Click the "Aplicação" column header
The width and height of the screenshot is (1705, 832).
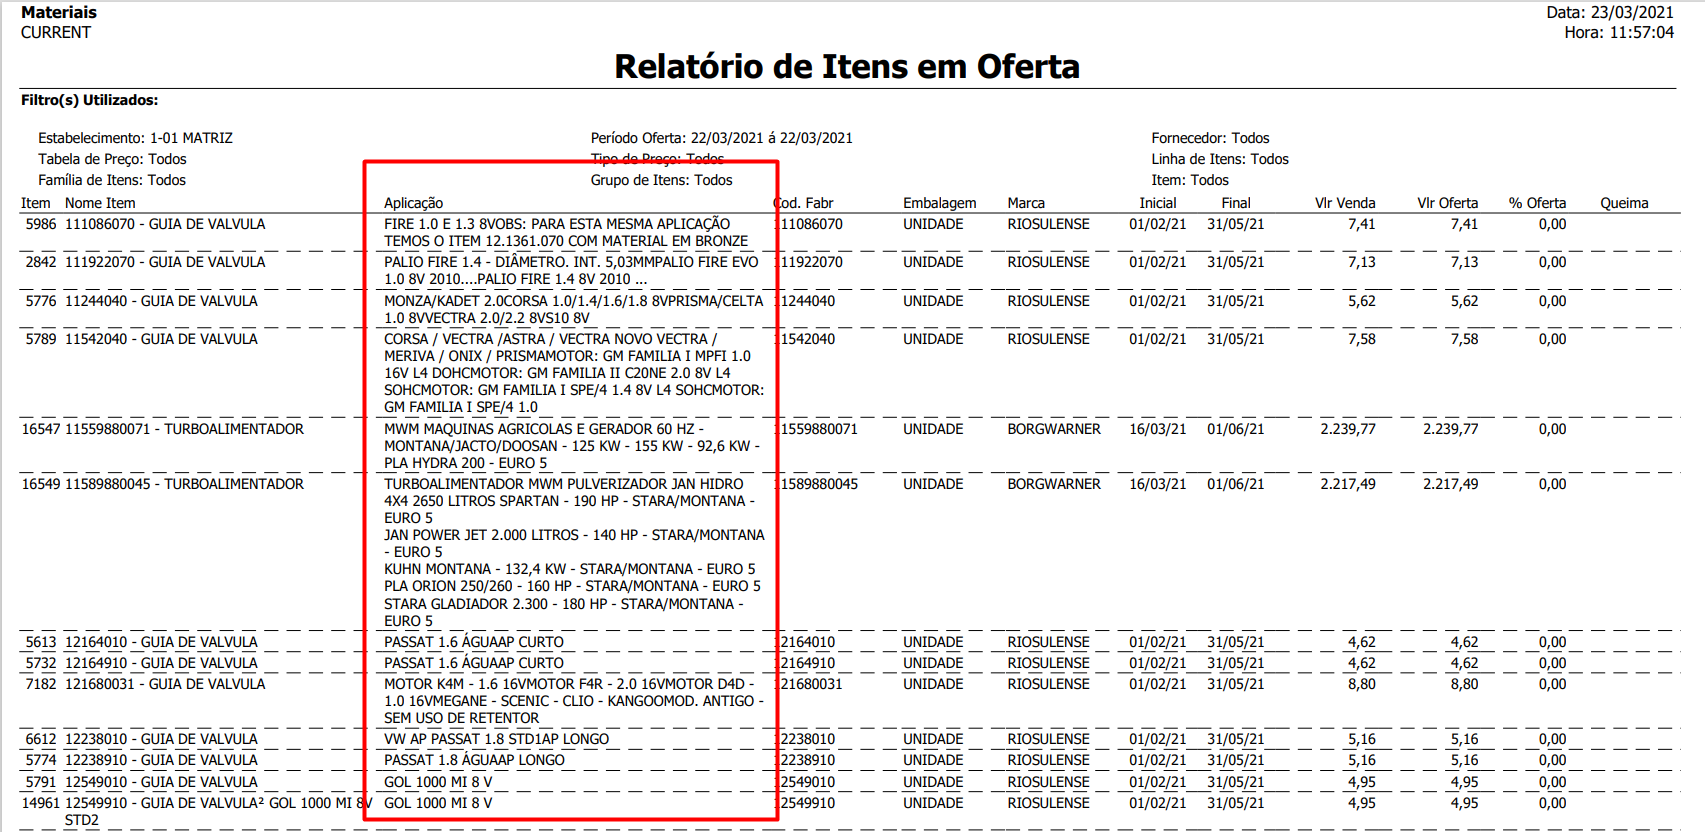click(413, 203)
